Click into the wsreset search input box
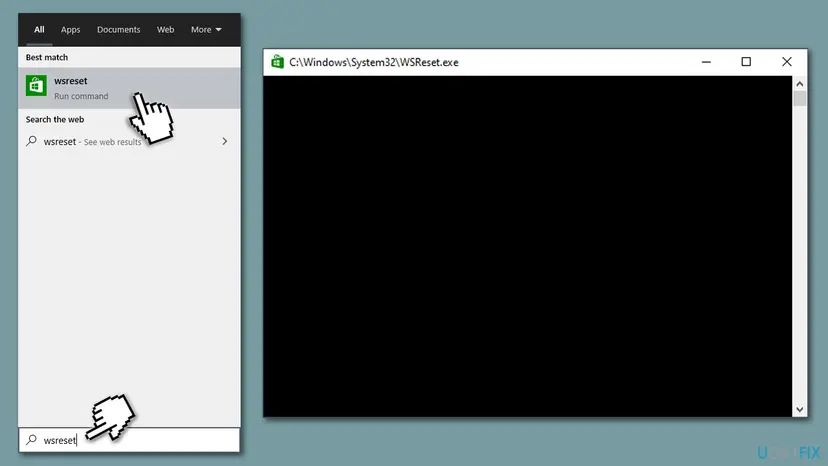 (x=129, y=440)
